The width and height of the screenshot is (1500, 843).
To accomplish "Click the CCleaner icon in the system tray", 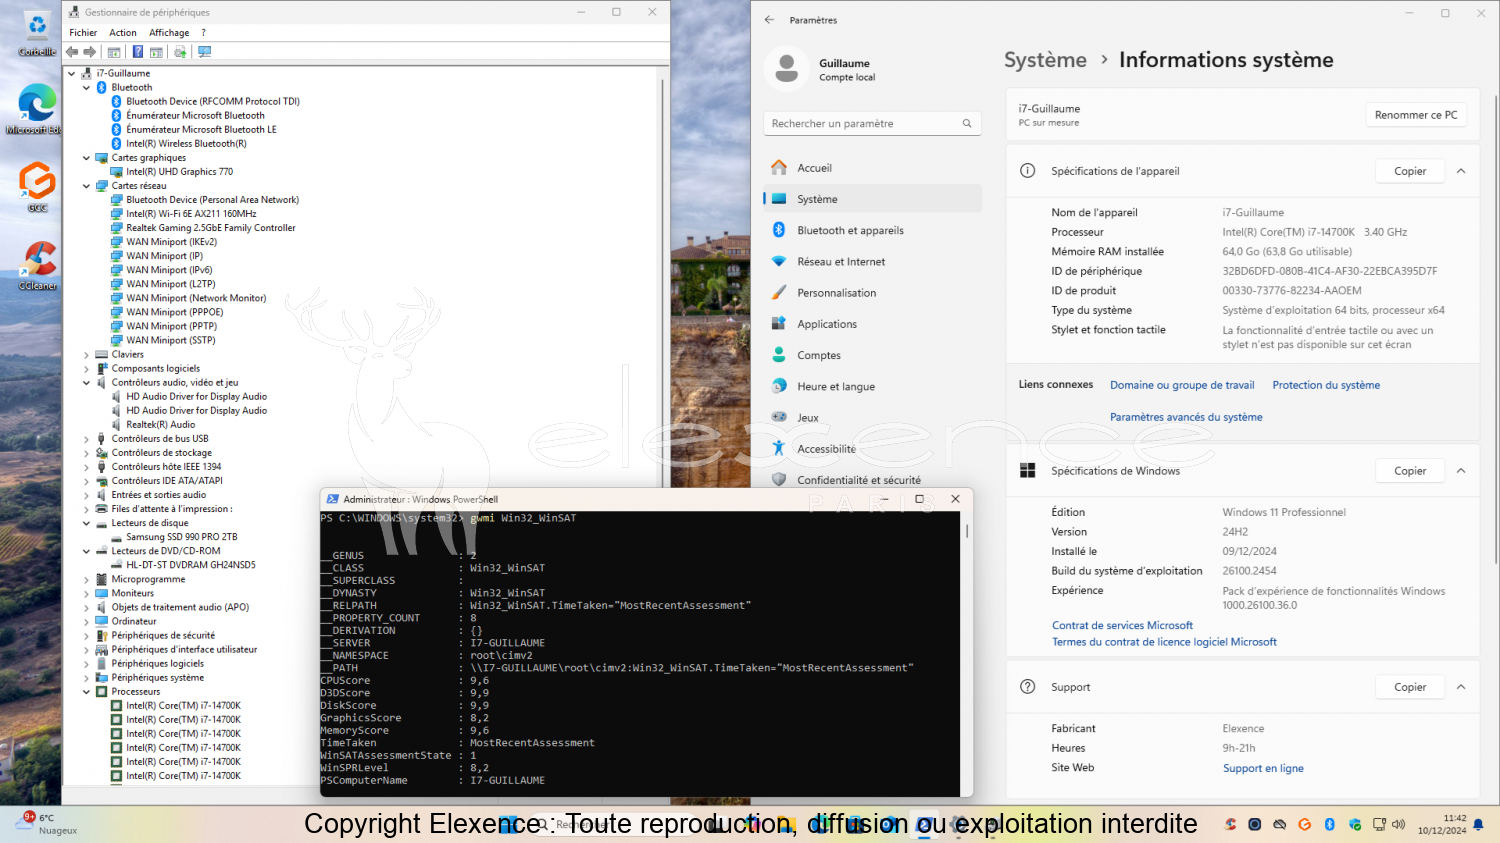I will click(x=1230, y=825).
